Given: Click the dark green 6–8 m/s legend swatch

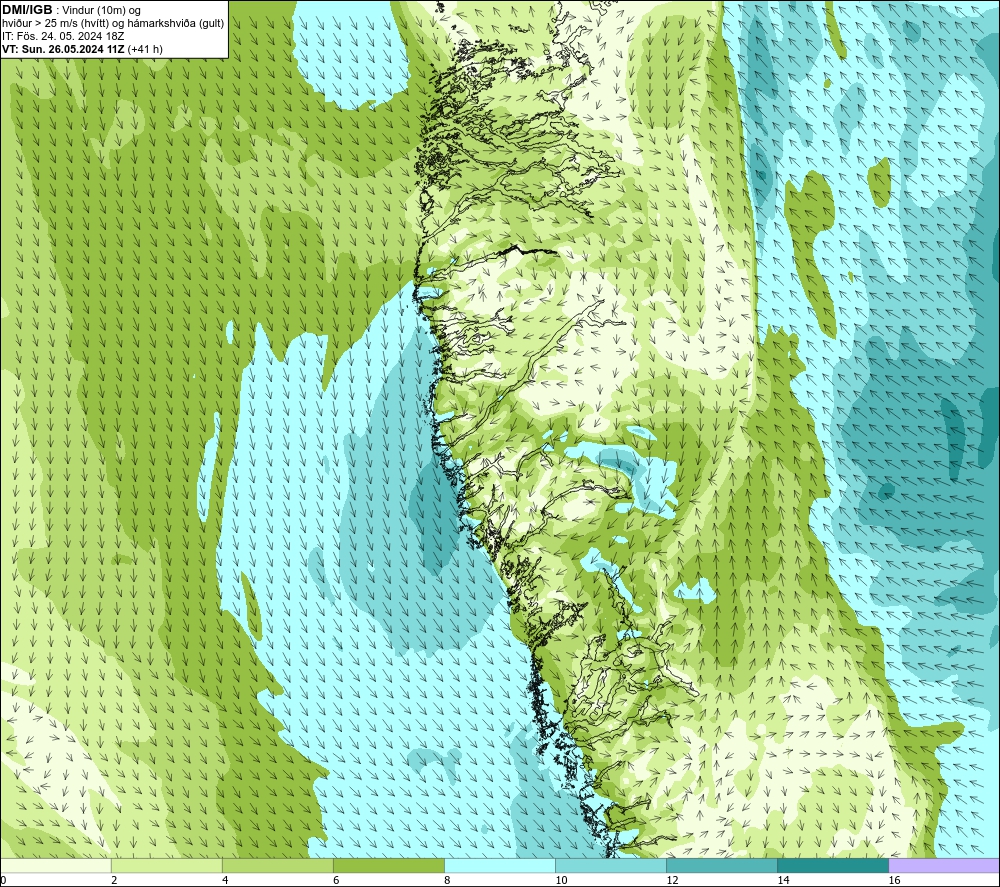Looking at the screenshot, I should 389,865.
